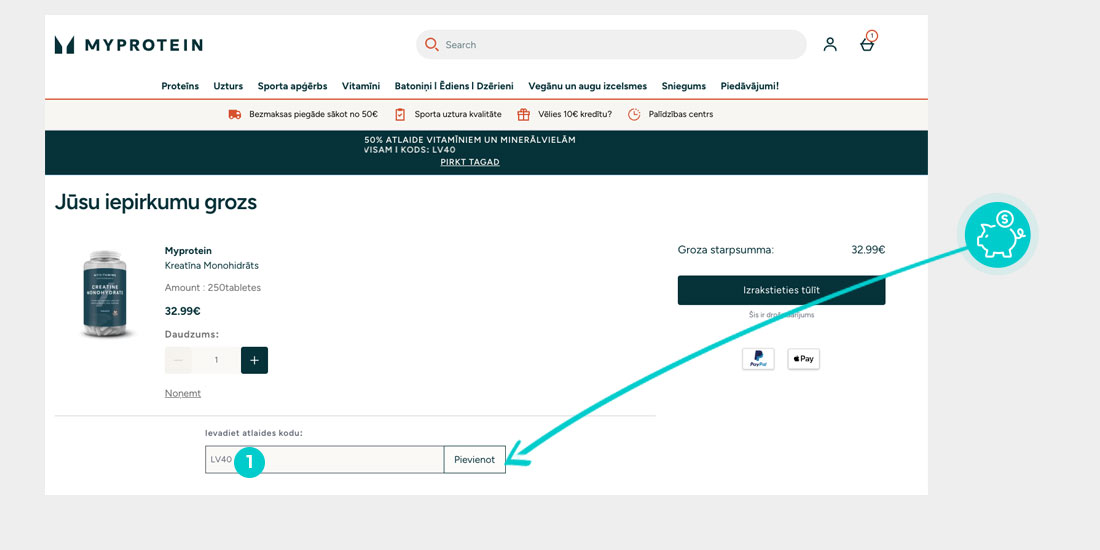Click the Noņemt remove link
The image size is (1100, 550).
click(183, 393)
